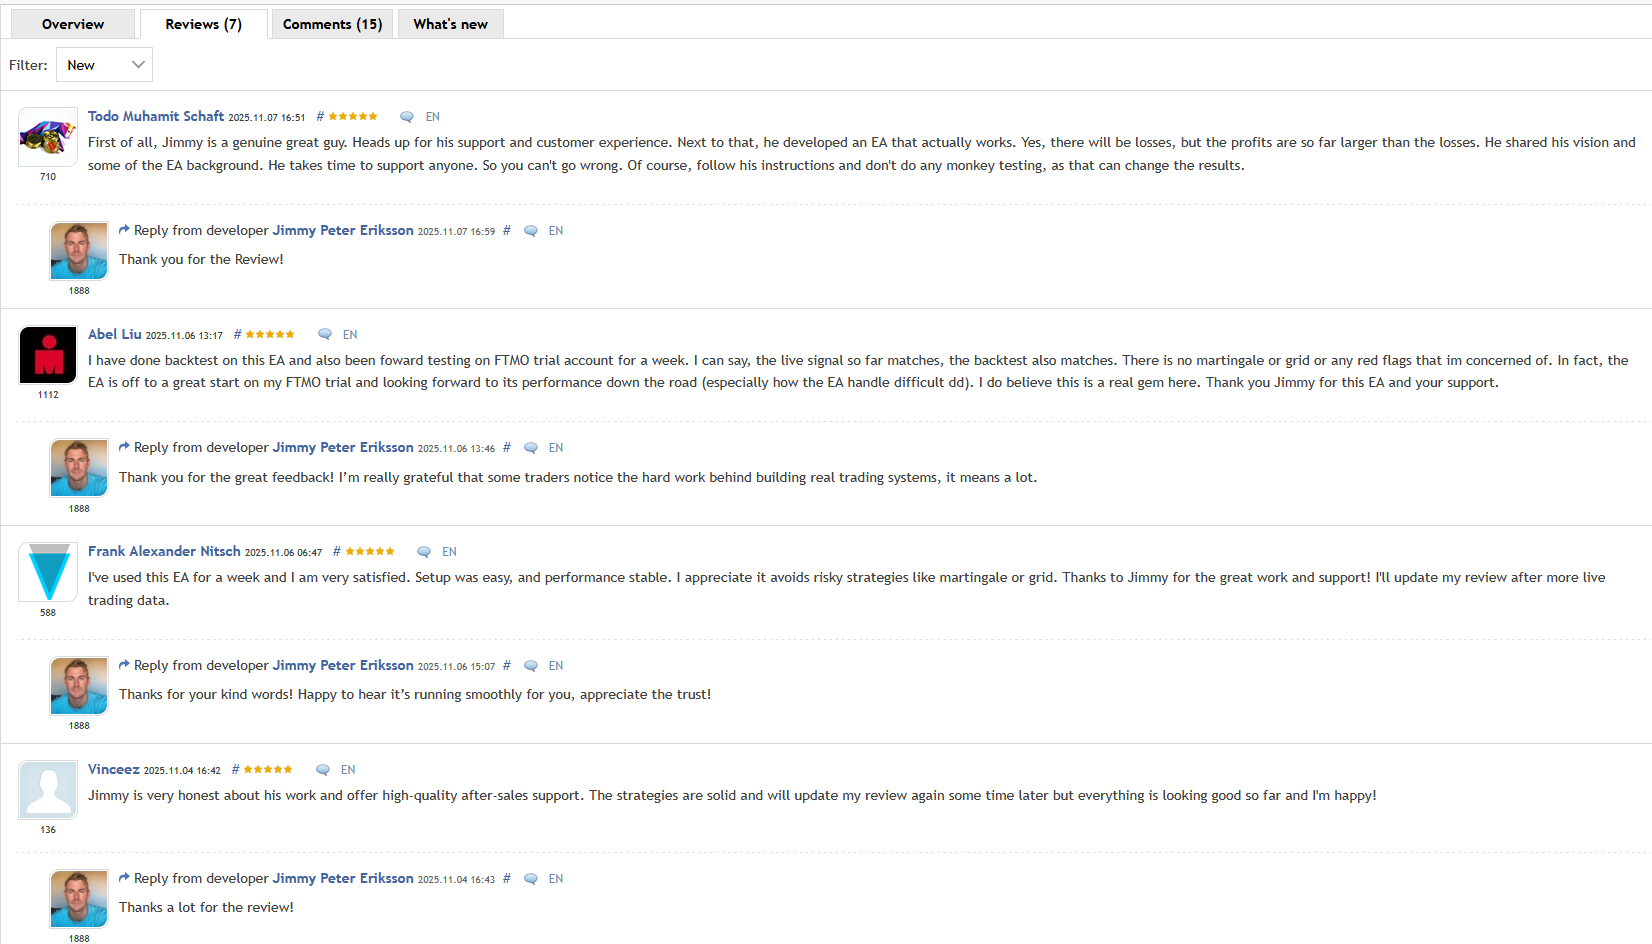Toggle EN language on the last developer reply
Viewport: 1652px width, 944px height.
tap(556, 878)
